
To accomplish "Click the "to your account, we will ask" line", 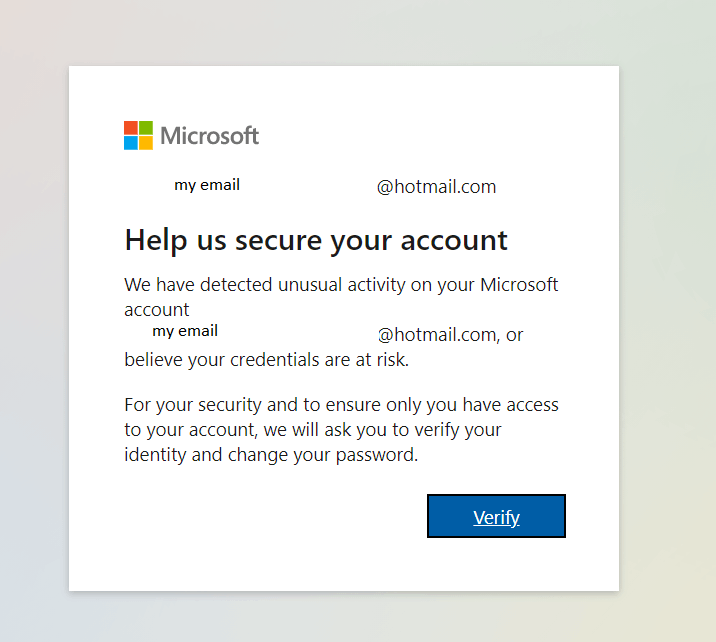I will pos(313,430).
